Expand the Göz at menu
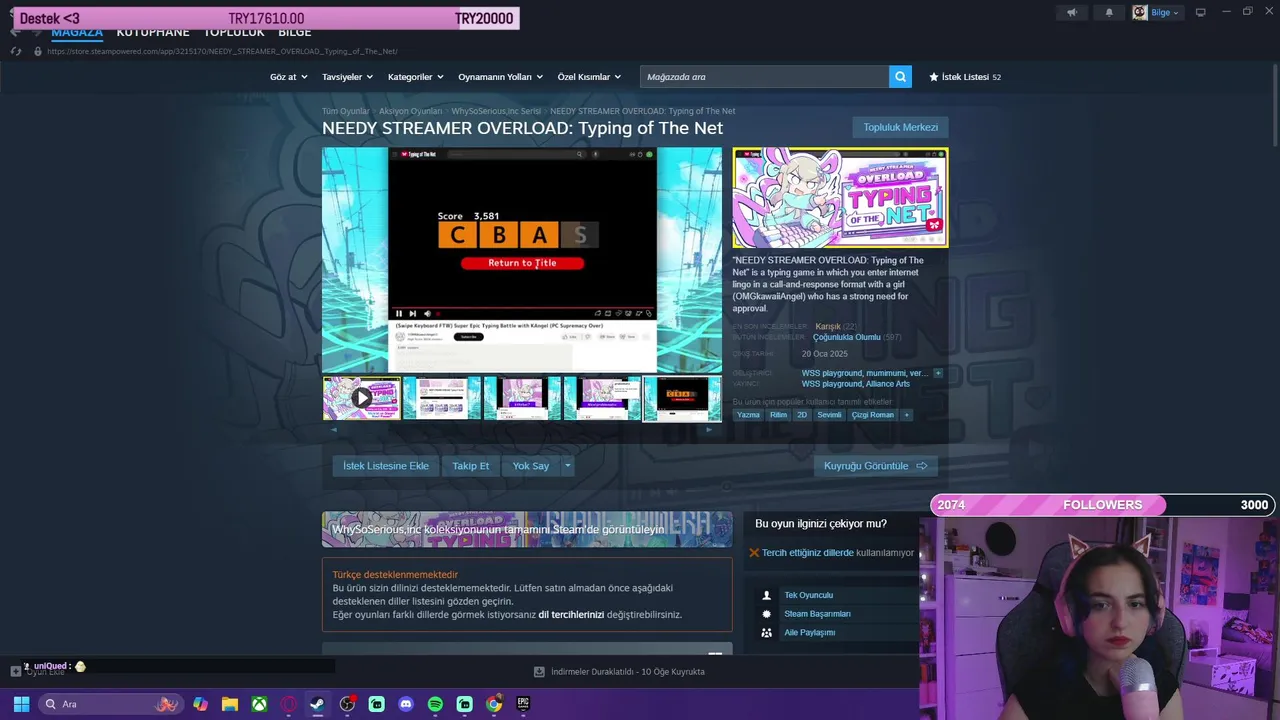1280x720 pixels. click(289, 77)
